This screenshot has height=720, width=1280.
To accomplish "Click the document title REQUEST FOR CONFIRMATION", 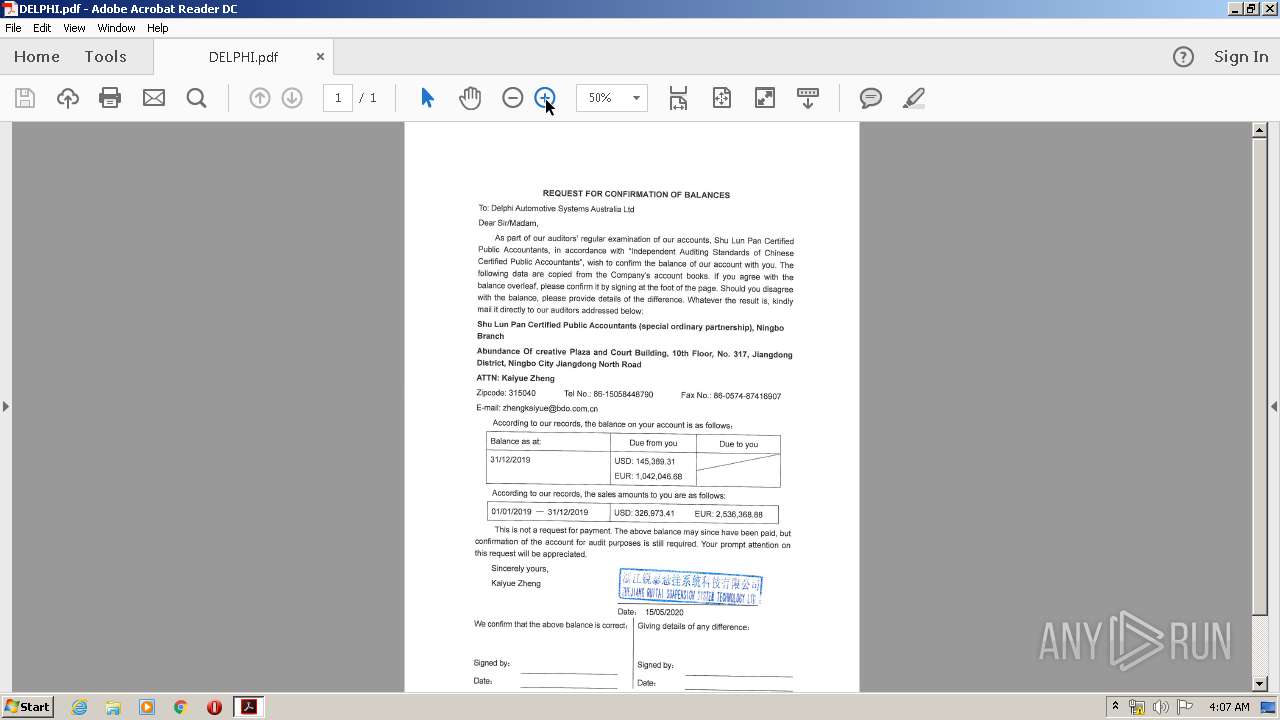I will click(x=636, y=194).
